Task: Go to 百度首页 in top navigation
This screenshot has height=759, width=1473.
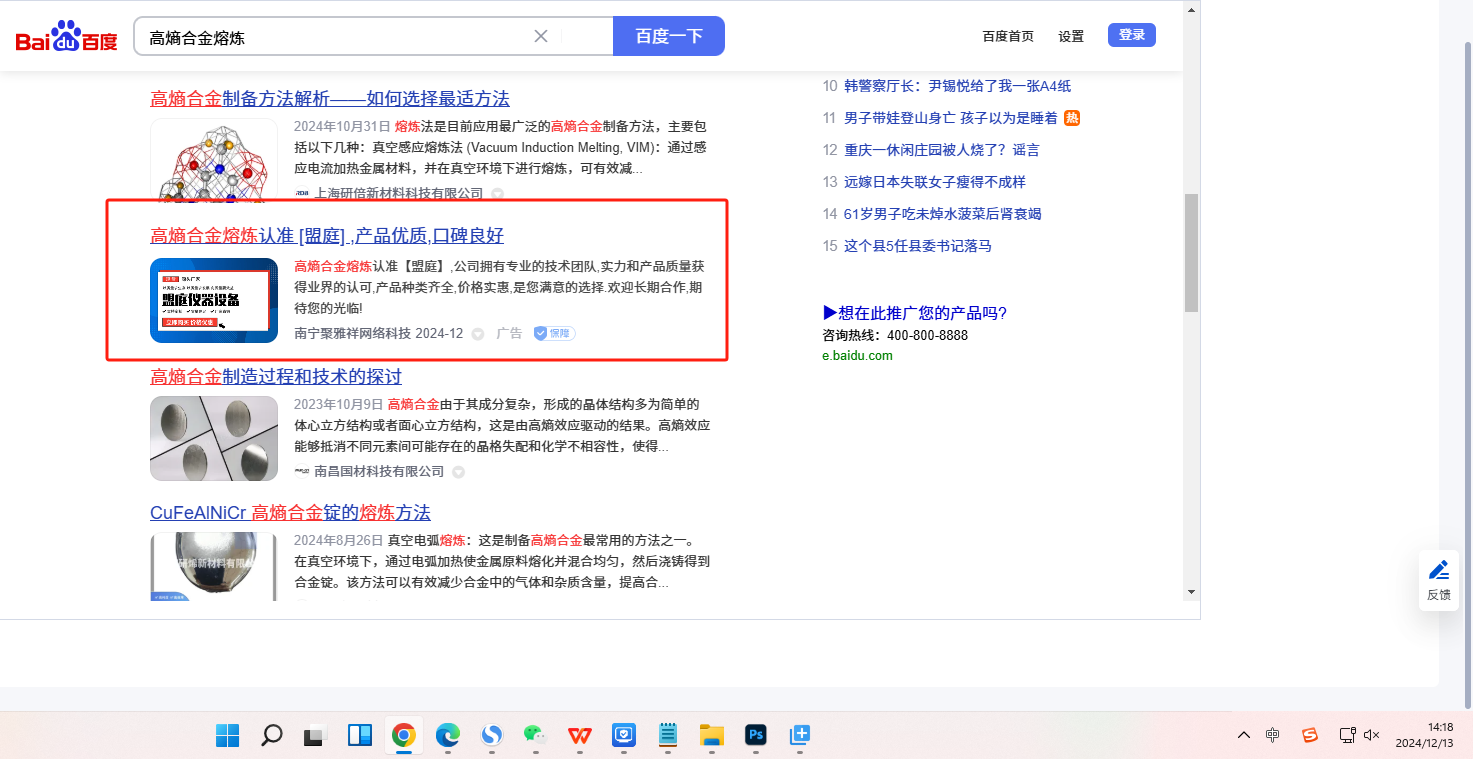Action: click(1008, 36)
